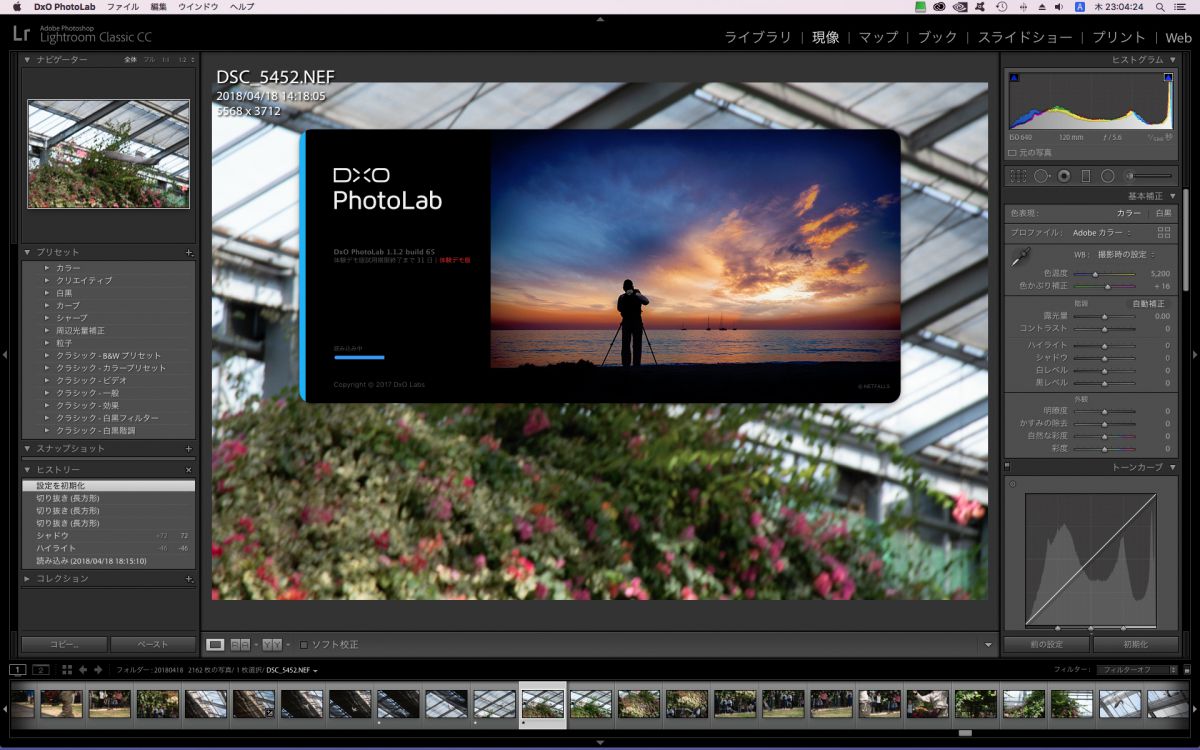The image size is (1200, 750).
Task: Click the 前の設定 button
Action: point(1046,645)
